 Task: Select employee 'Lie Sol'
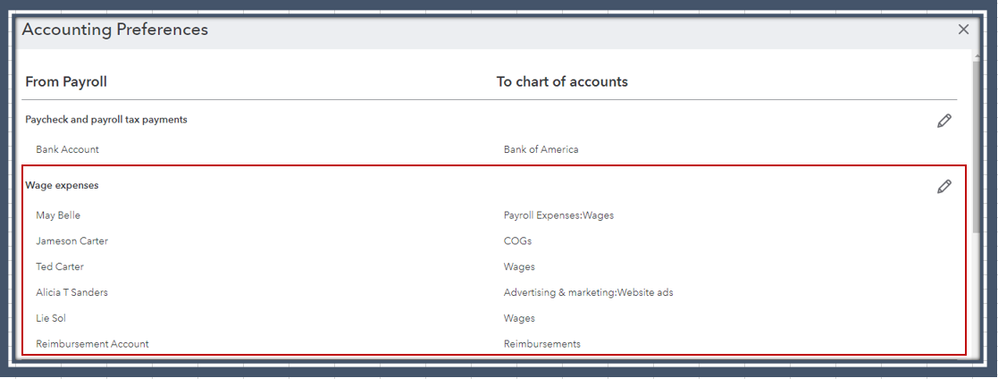(51, 318)
